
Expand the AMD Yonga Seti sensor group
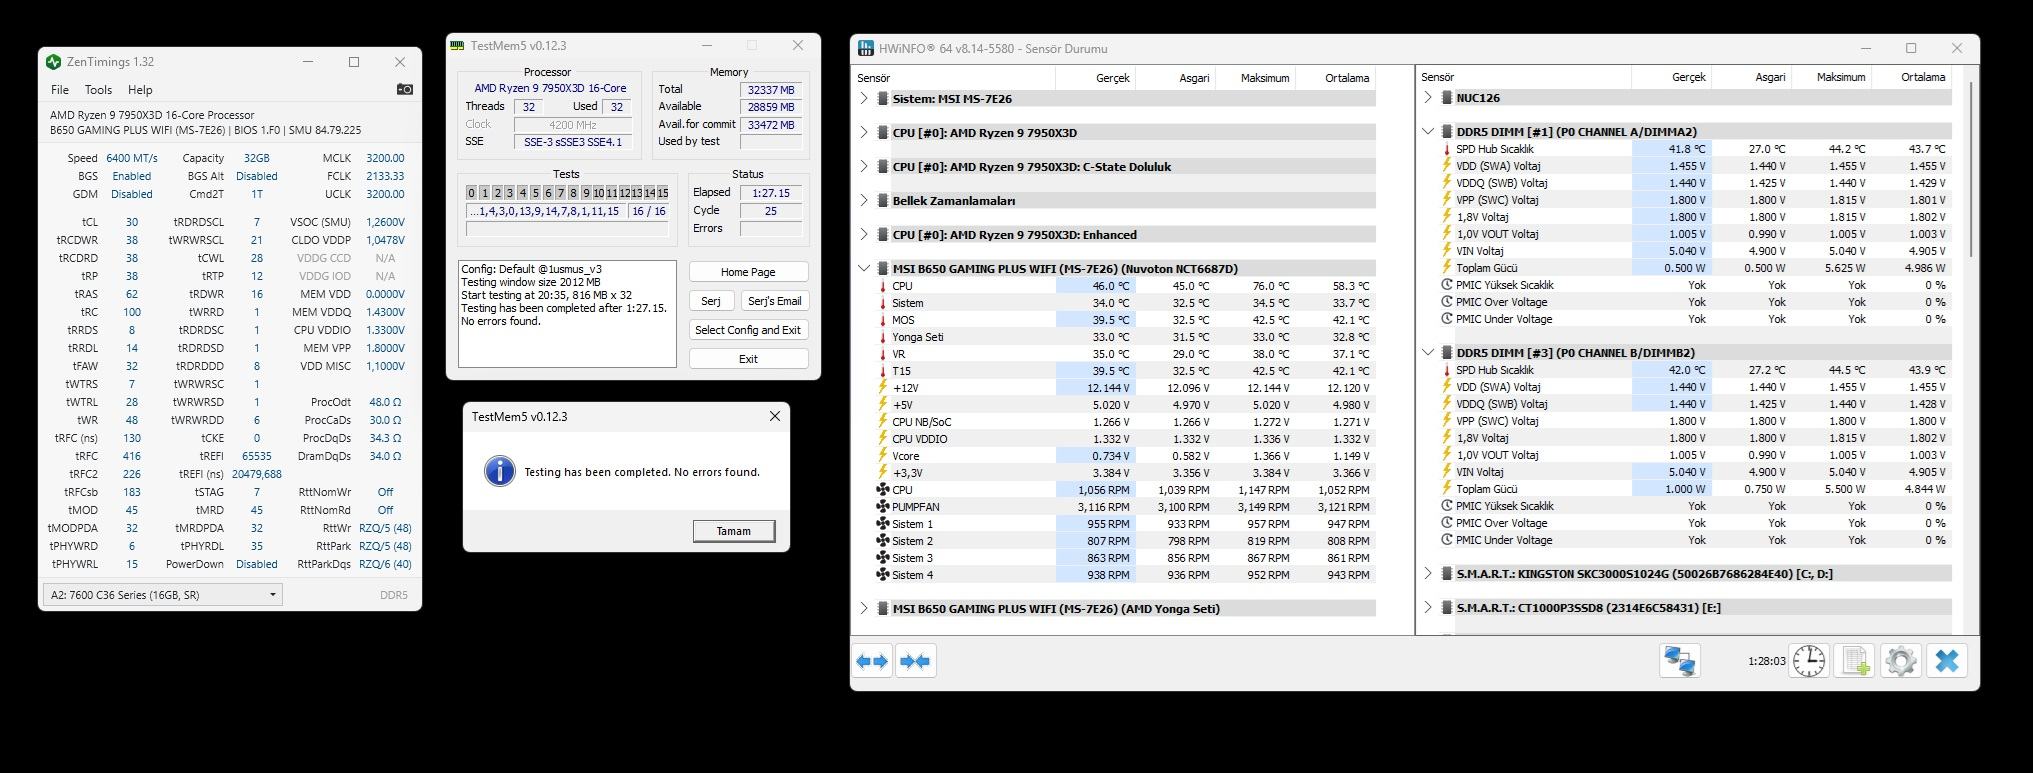coord(864,609)
